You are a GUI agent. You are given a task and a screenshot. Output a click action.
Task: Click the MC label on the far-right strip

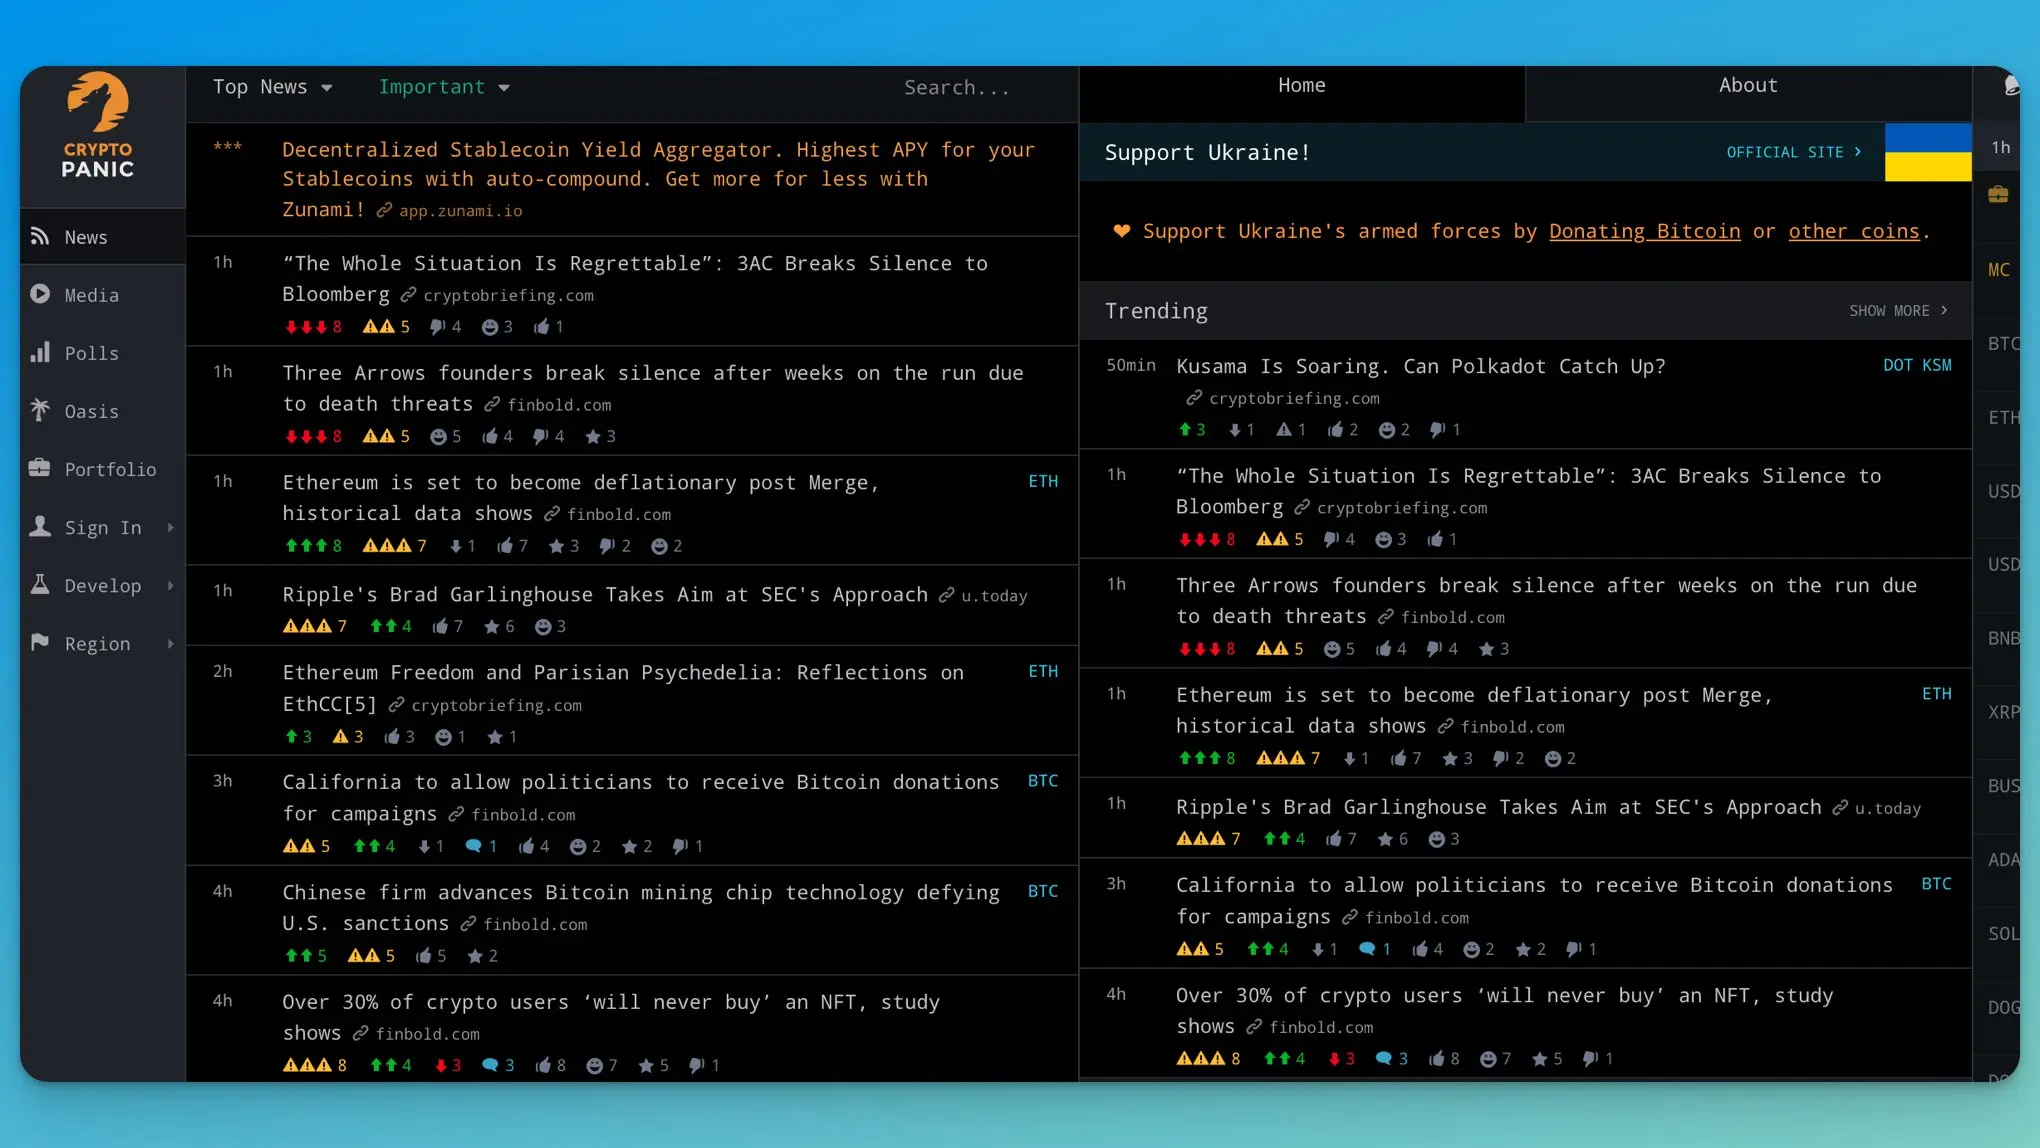coord(1998,270)
